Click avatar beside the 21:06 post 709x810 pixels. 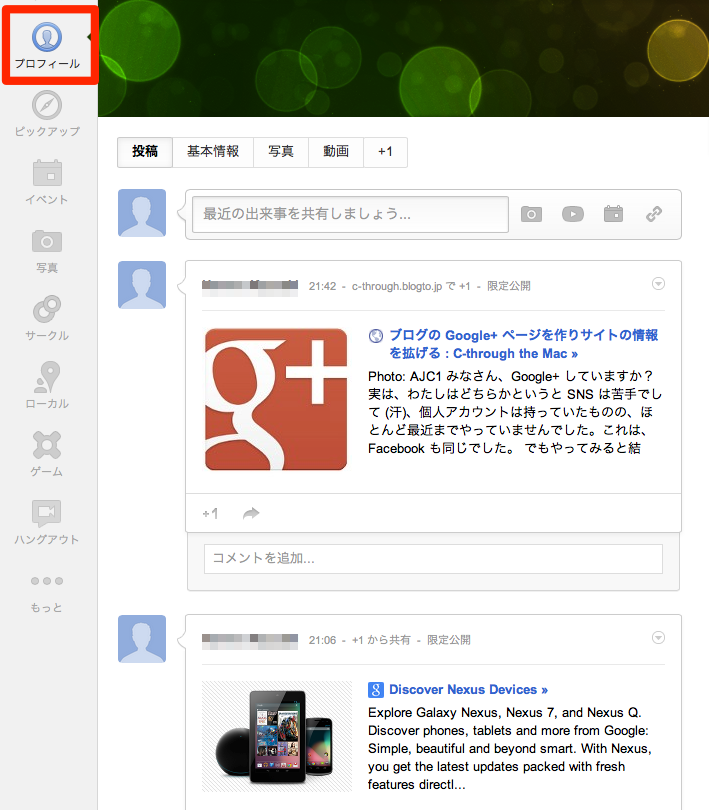[x=142, y=638]
